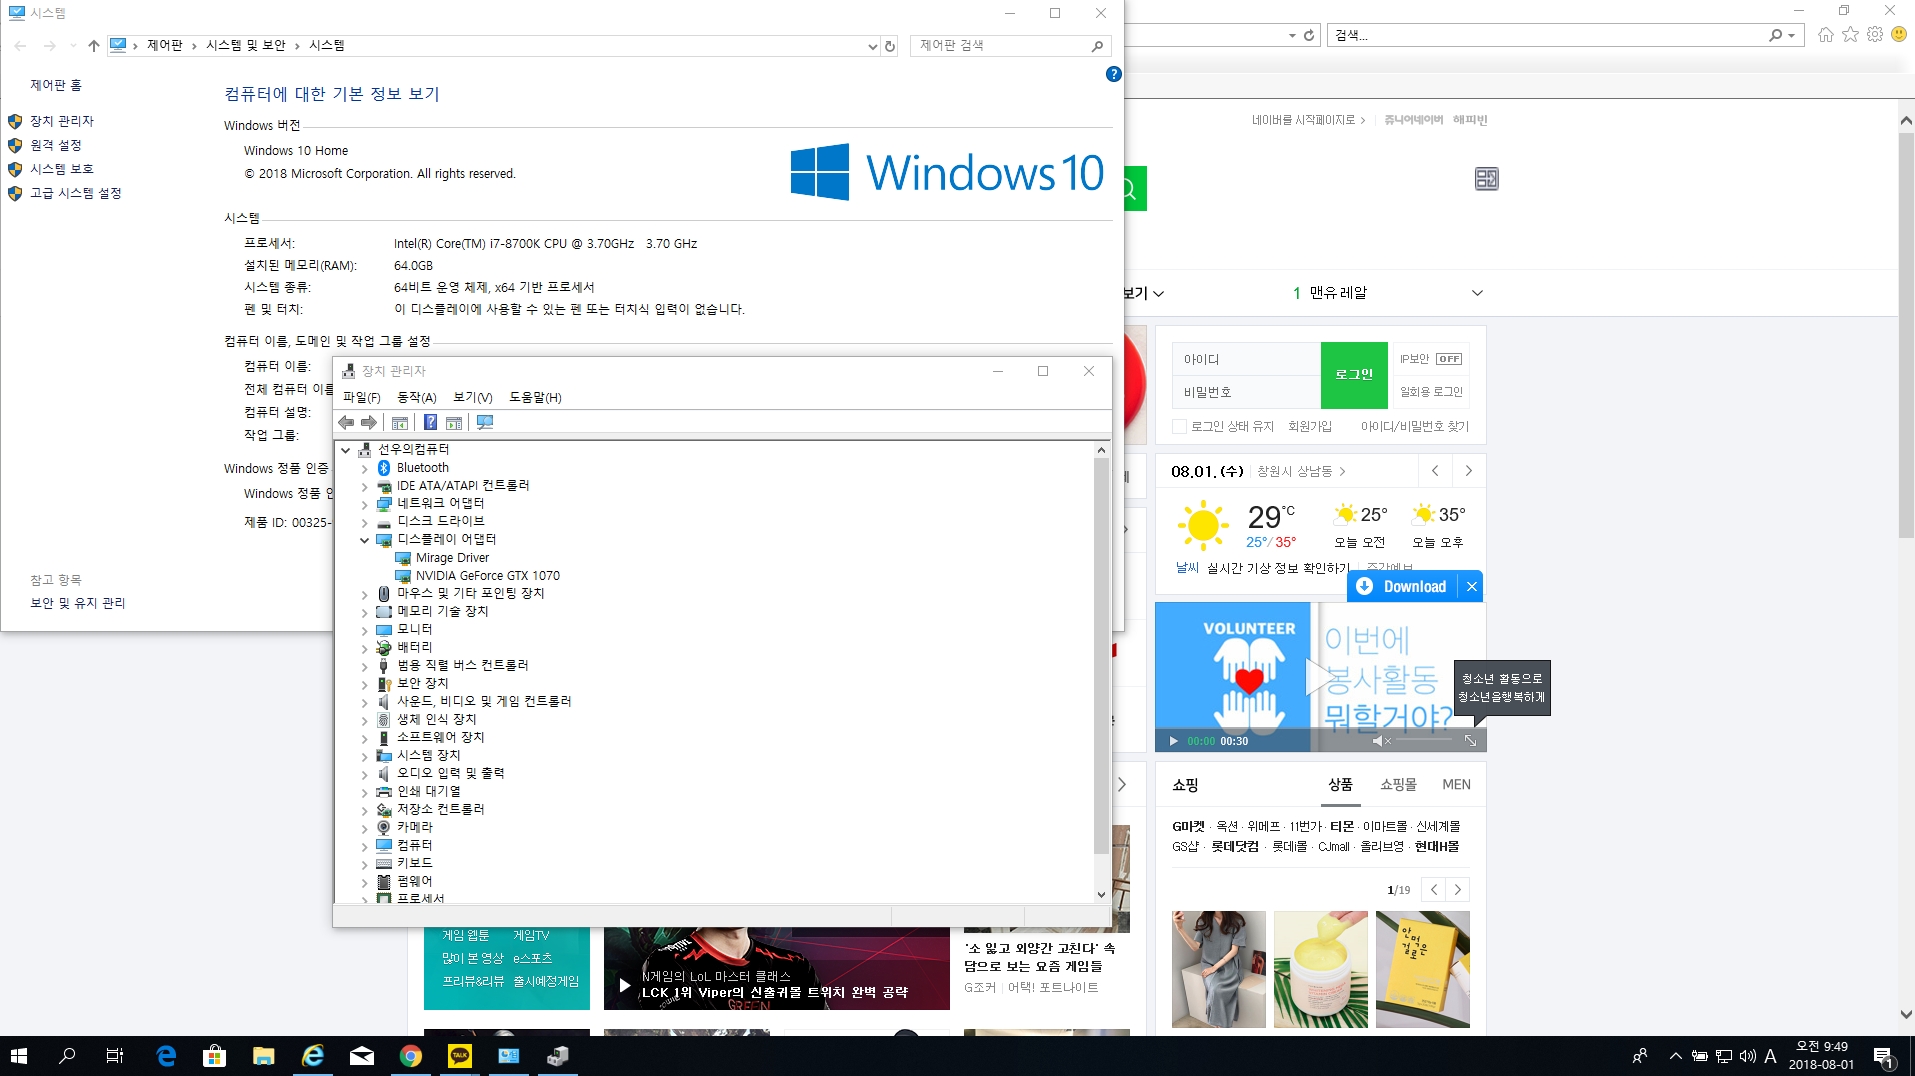This screenshot has width=1915, height=1076.
Task: Click the Download button on the video banner
Action: point(1402,587)
